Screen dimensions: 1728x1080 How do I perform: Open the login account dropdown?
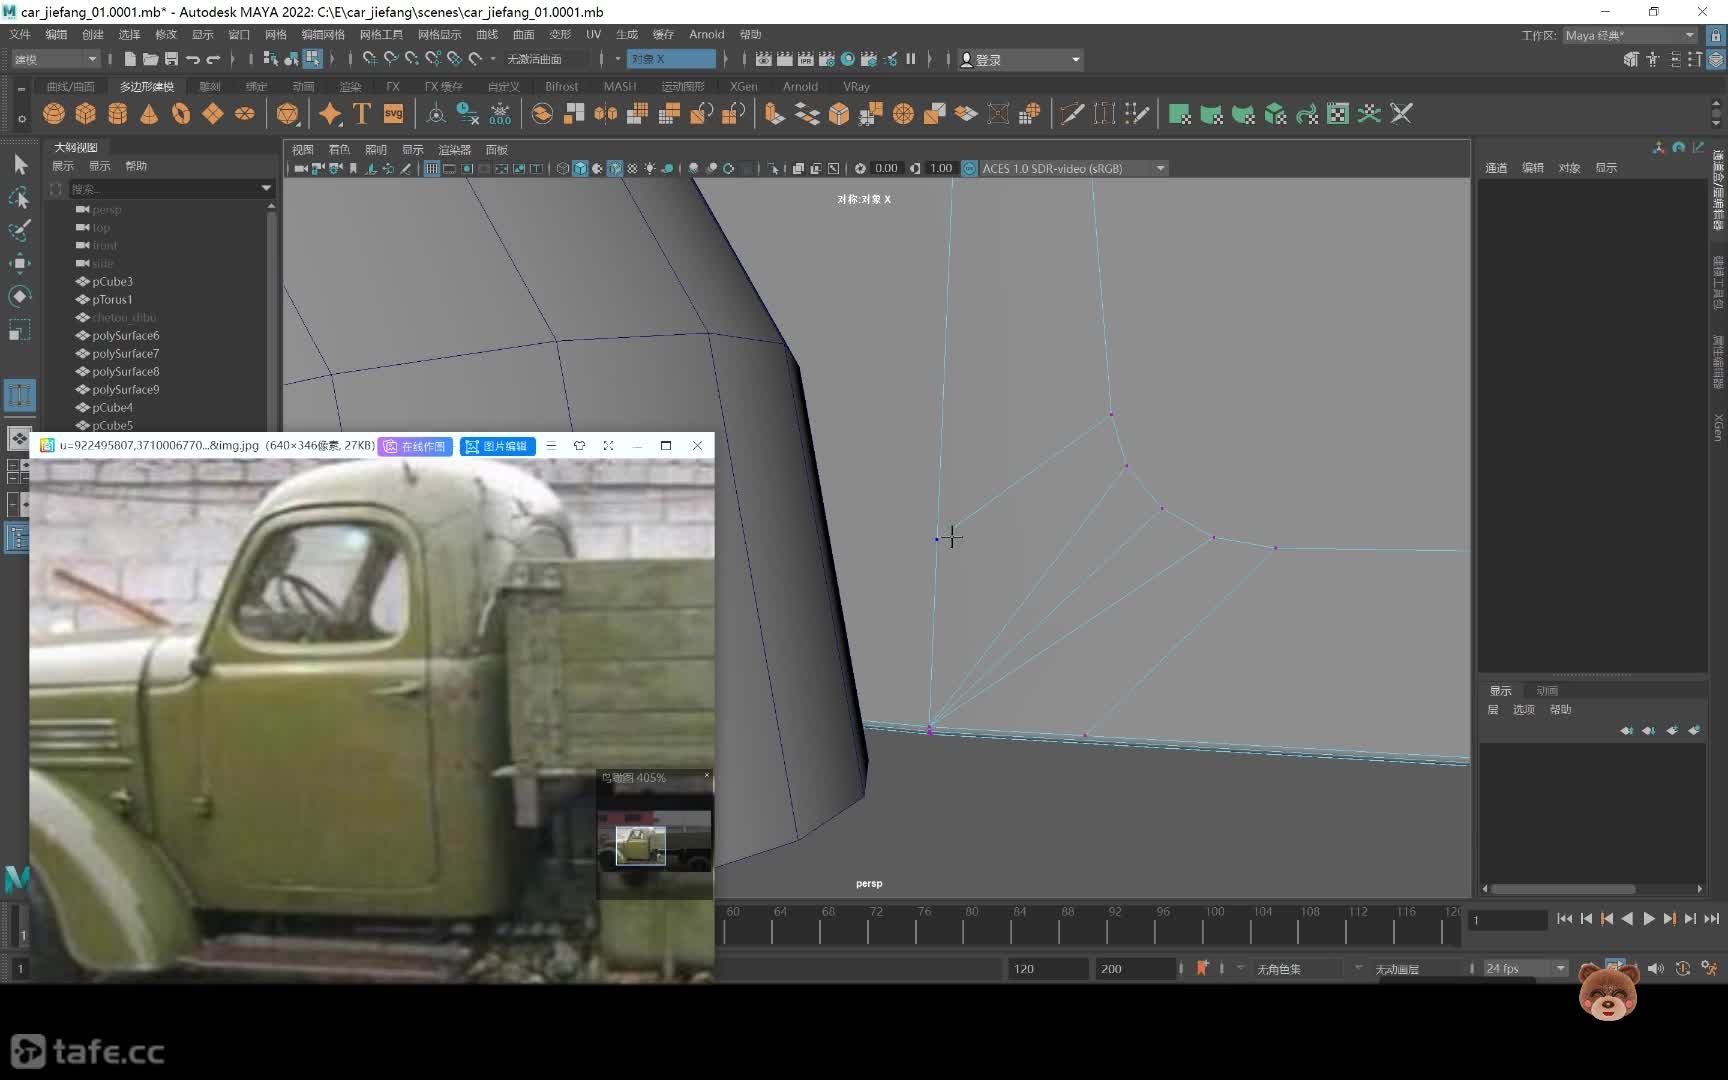[1020, 59]
